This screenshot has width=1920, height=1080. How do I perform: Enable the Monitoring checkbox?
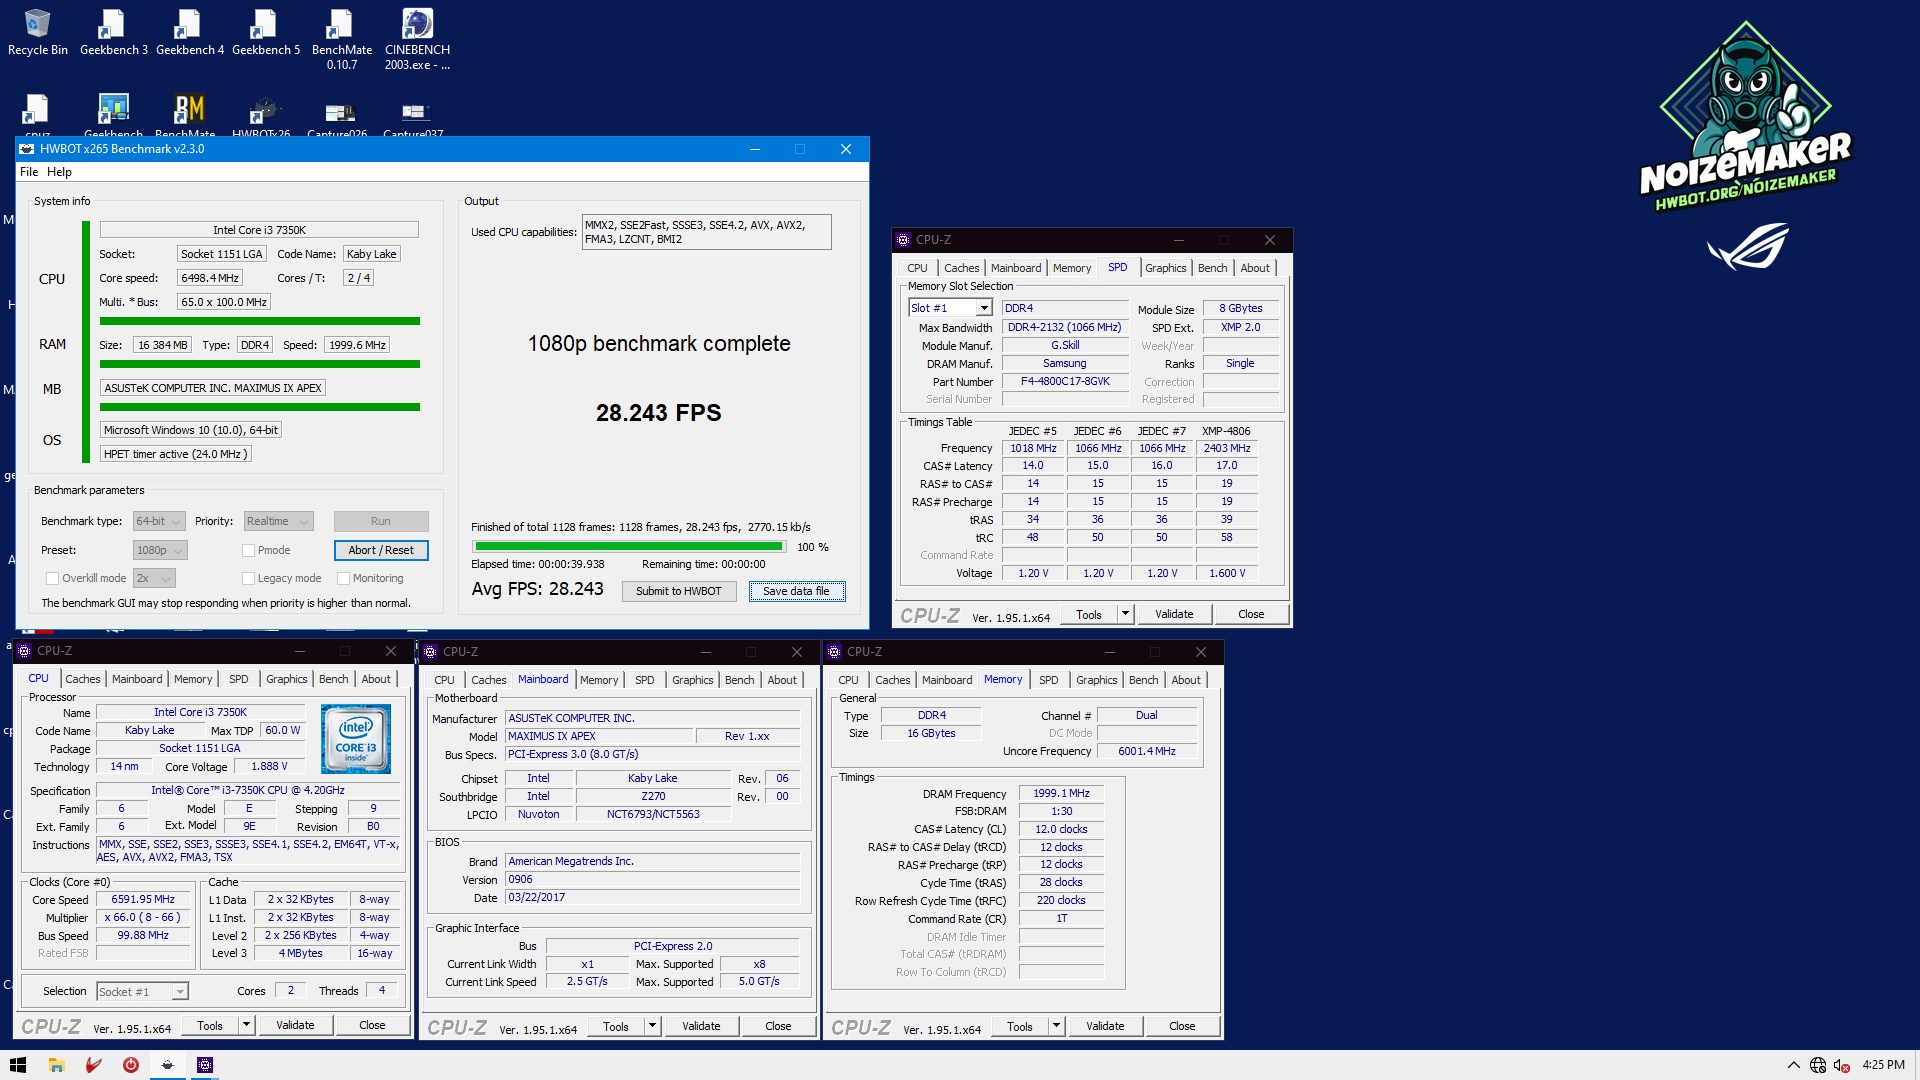click(343, 578)
